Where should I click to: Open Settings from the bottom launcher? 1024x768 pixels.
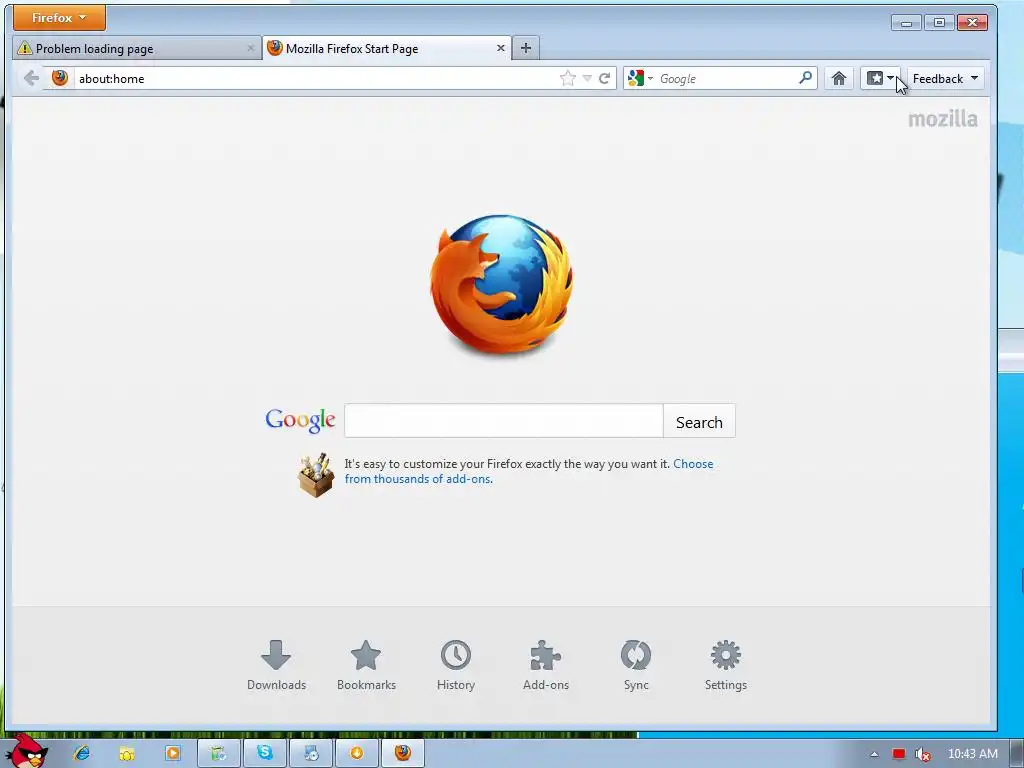pos(726,665)
